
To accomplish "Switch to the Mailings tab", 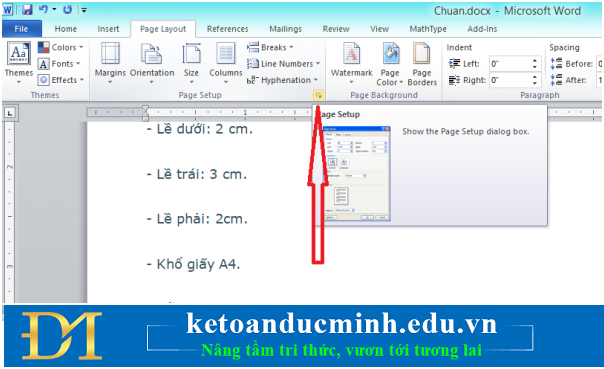I will (x=285, y=29).
